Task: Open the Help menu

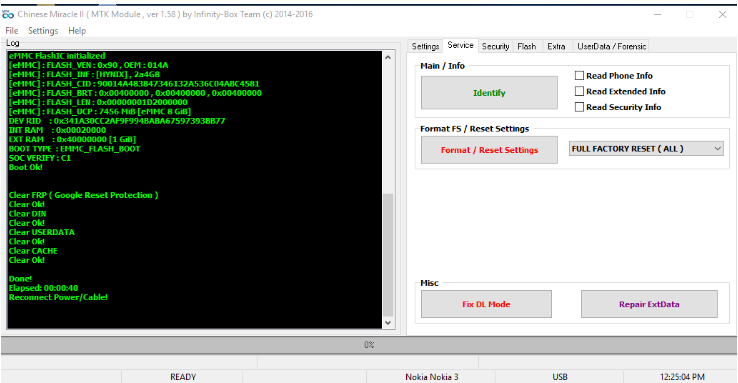Action: 77,31
